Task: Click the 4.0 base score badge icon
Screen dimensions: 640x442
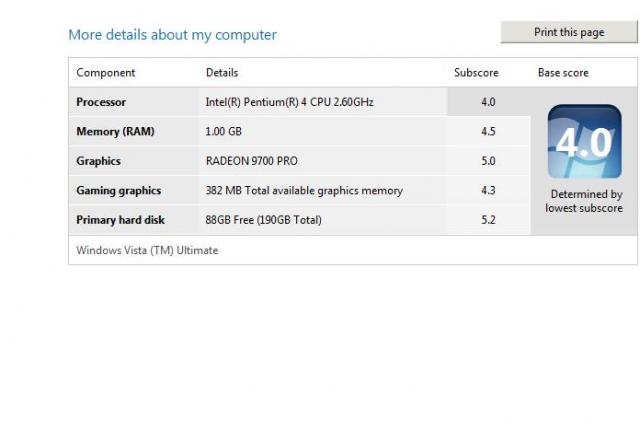Action: (584, 142)
